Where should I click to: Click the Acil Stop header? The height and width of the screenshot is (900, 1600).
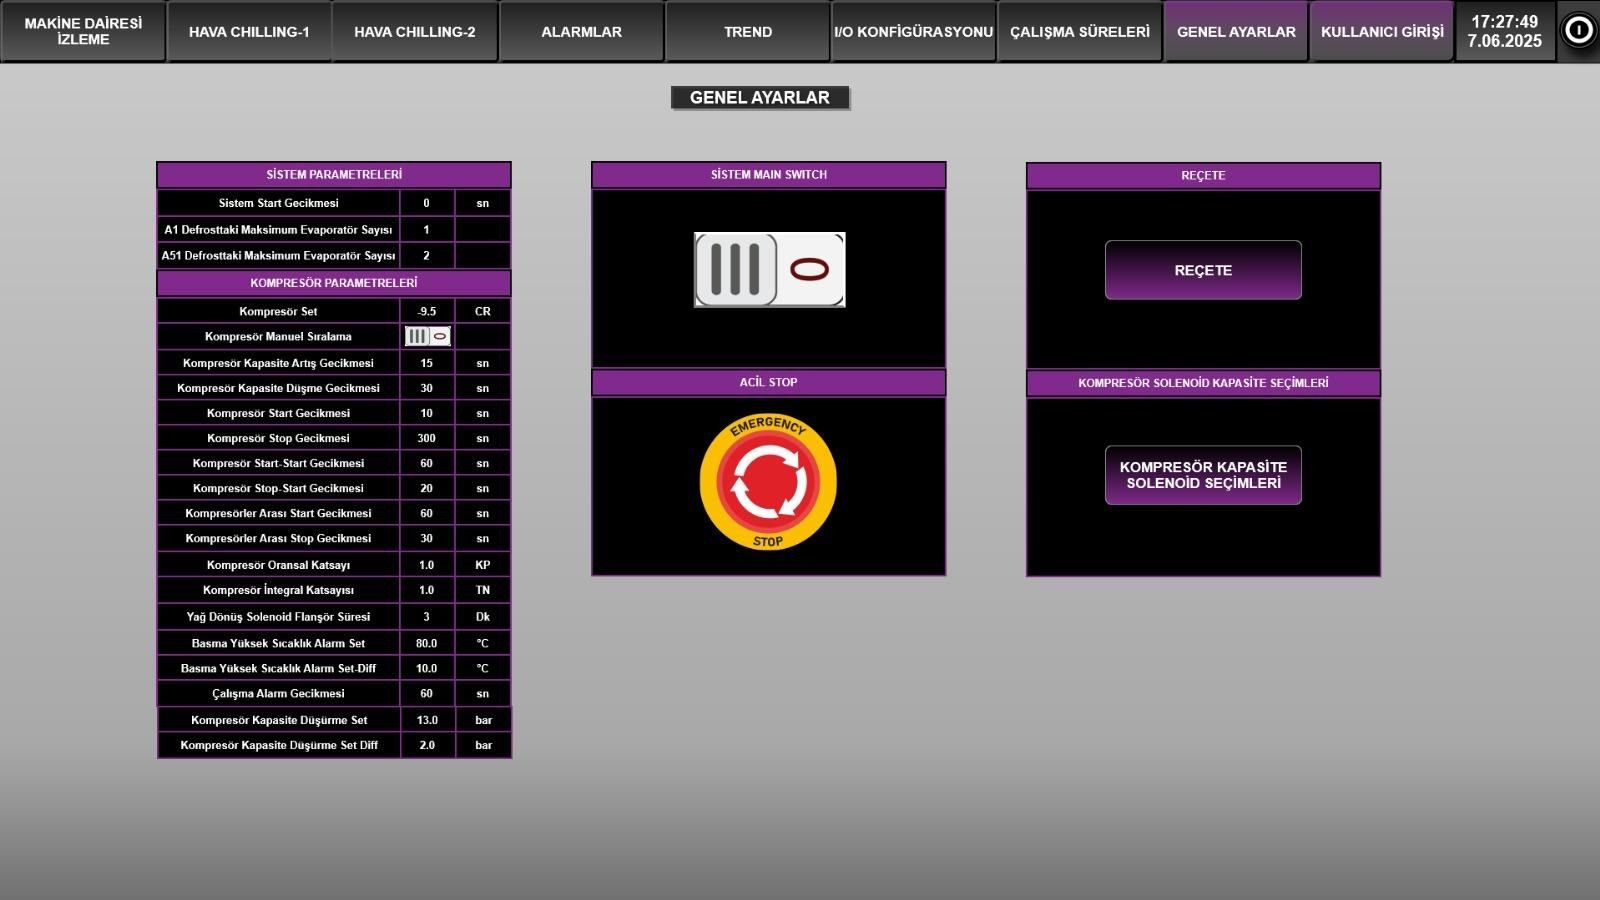pyautogui.click(x=768, y=382)
